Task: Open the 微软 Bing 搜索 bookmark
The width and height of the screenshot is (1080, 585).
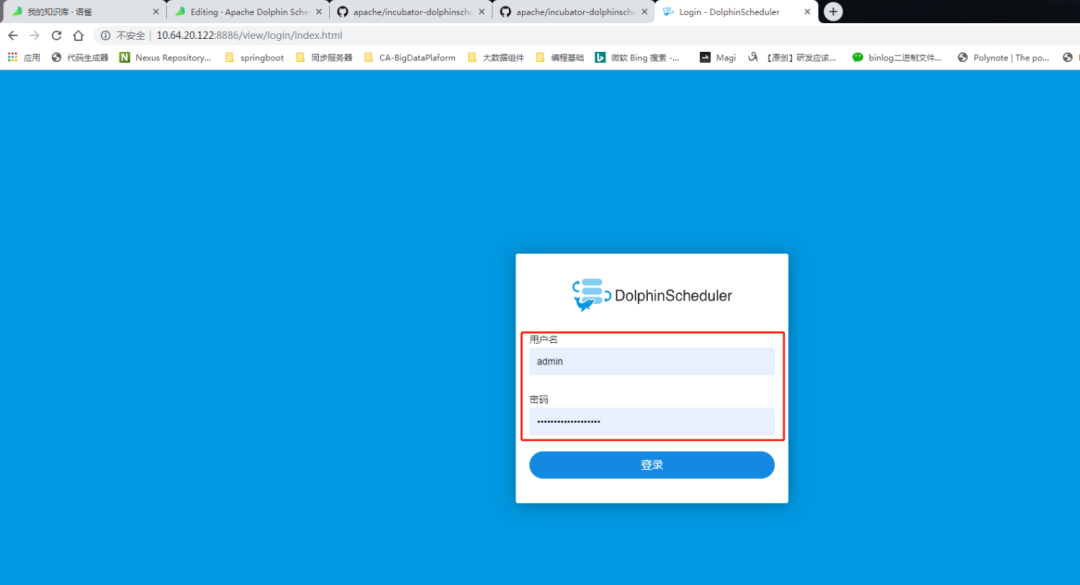Action: (637, 58)
